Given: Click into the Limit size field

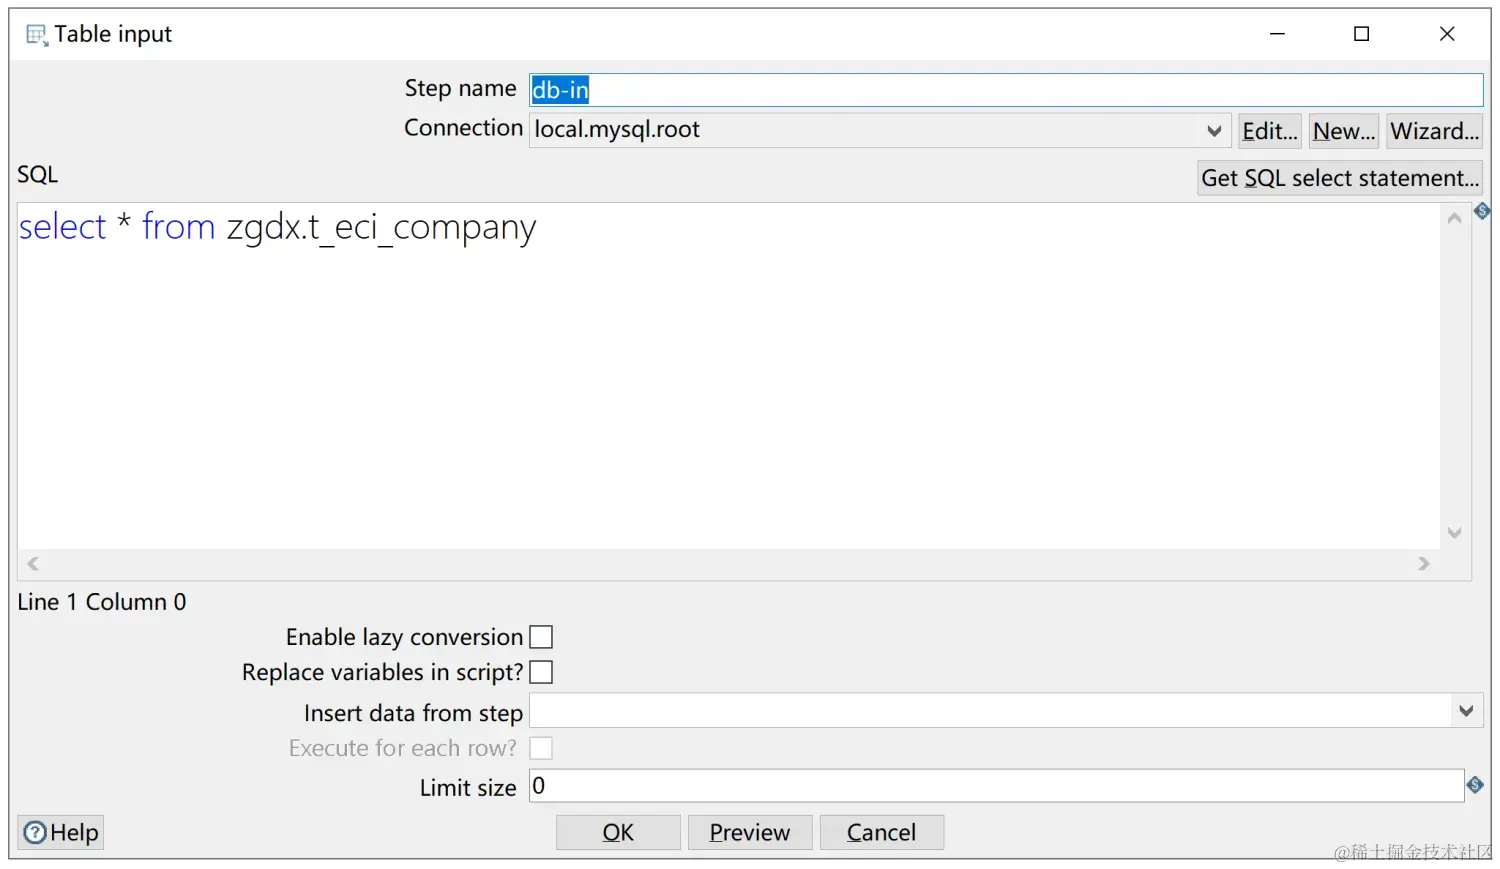Looking at the screenshot, I should (x=997, y=786).
